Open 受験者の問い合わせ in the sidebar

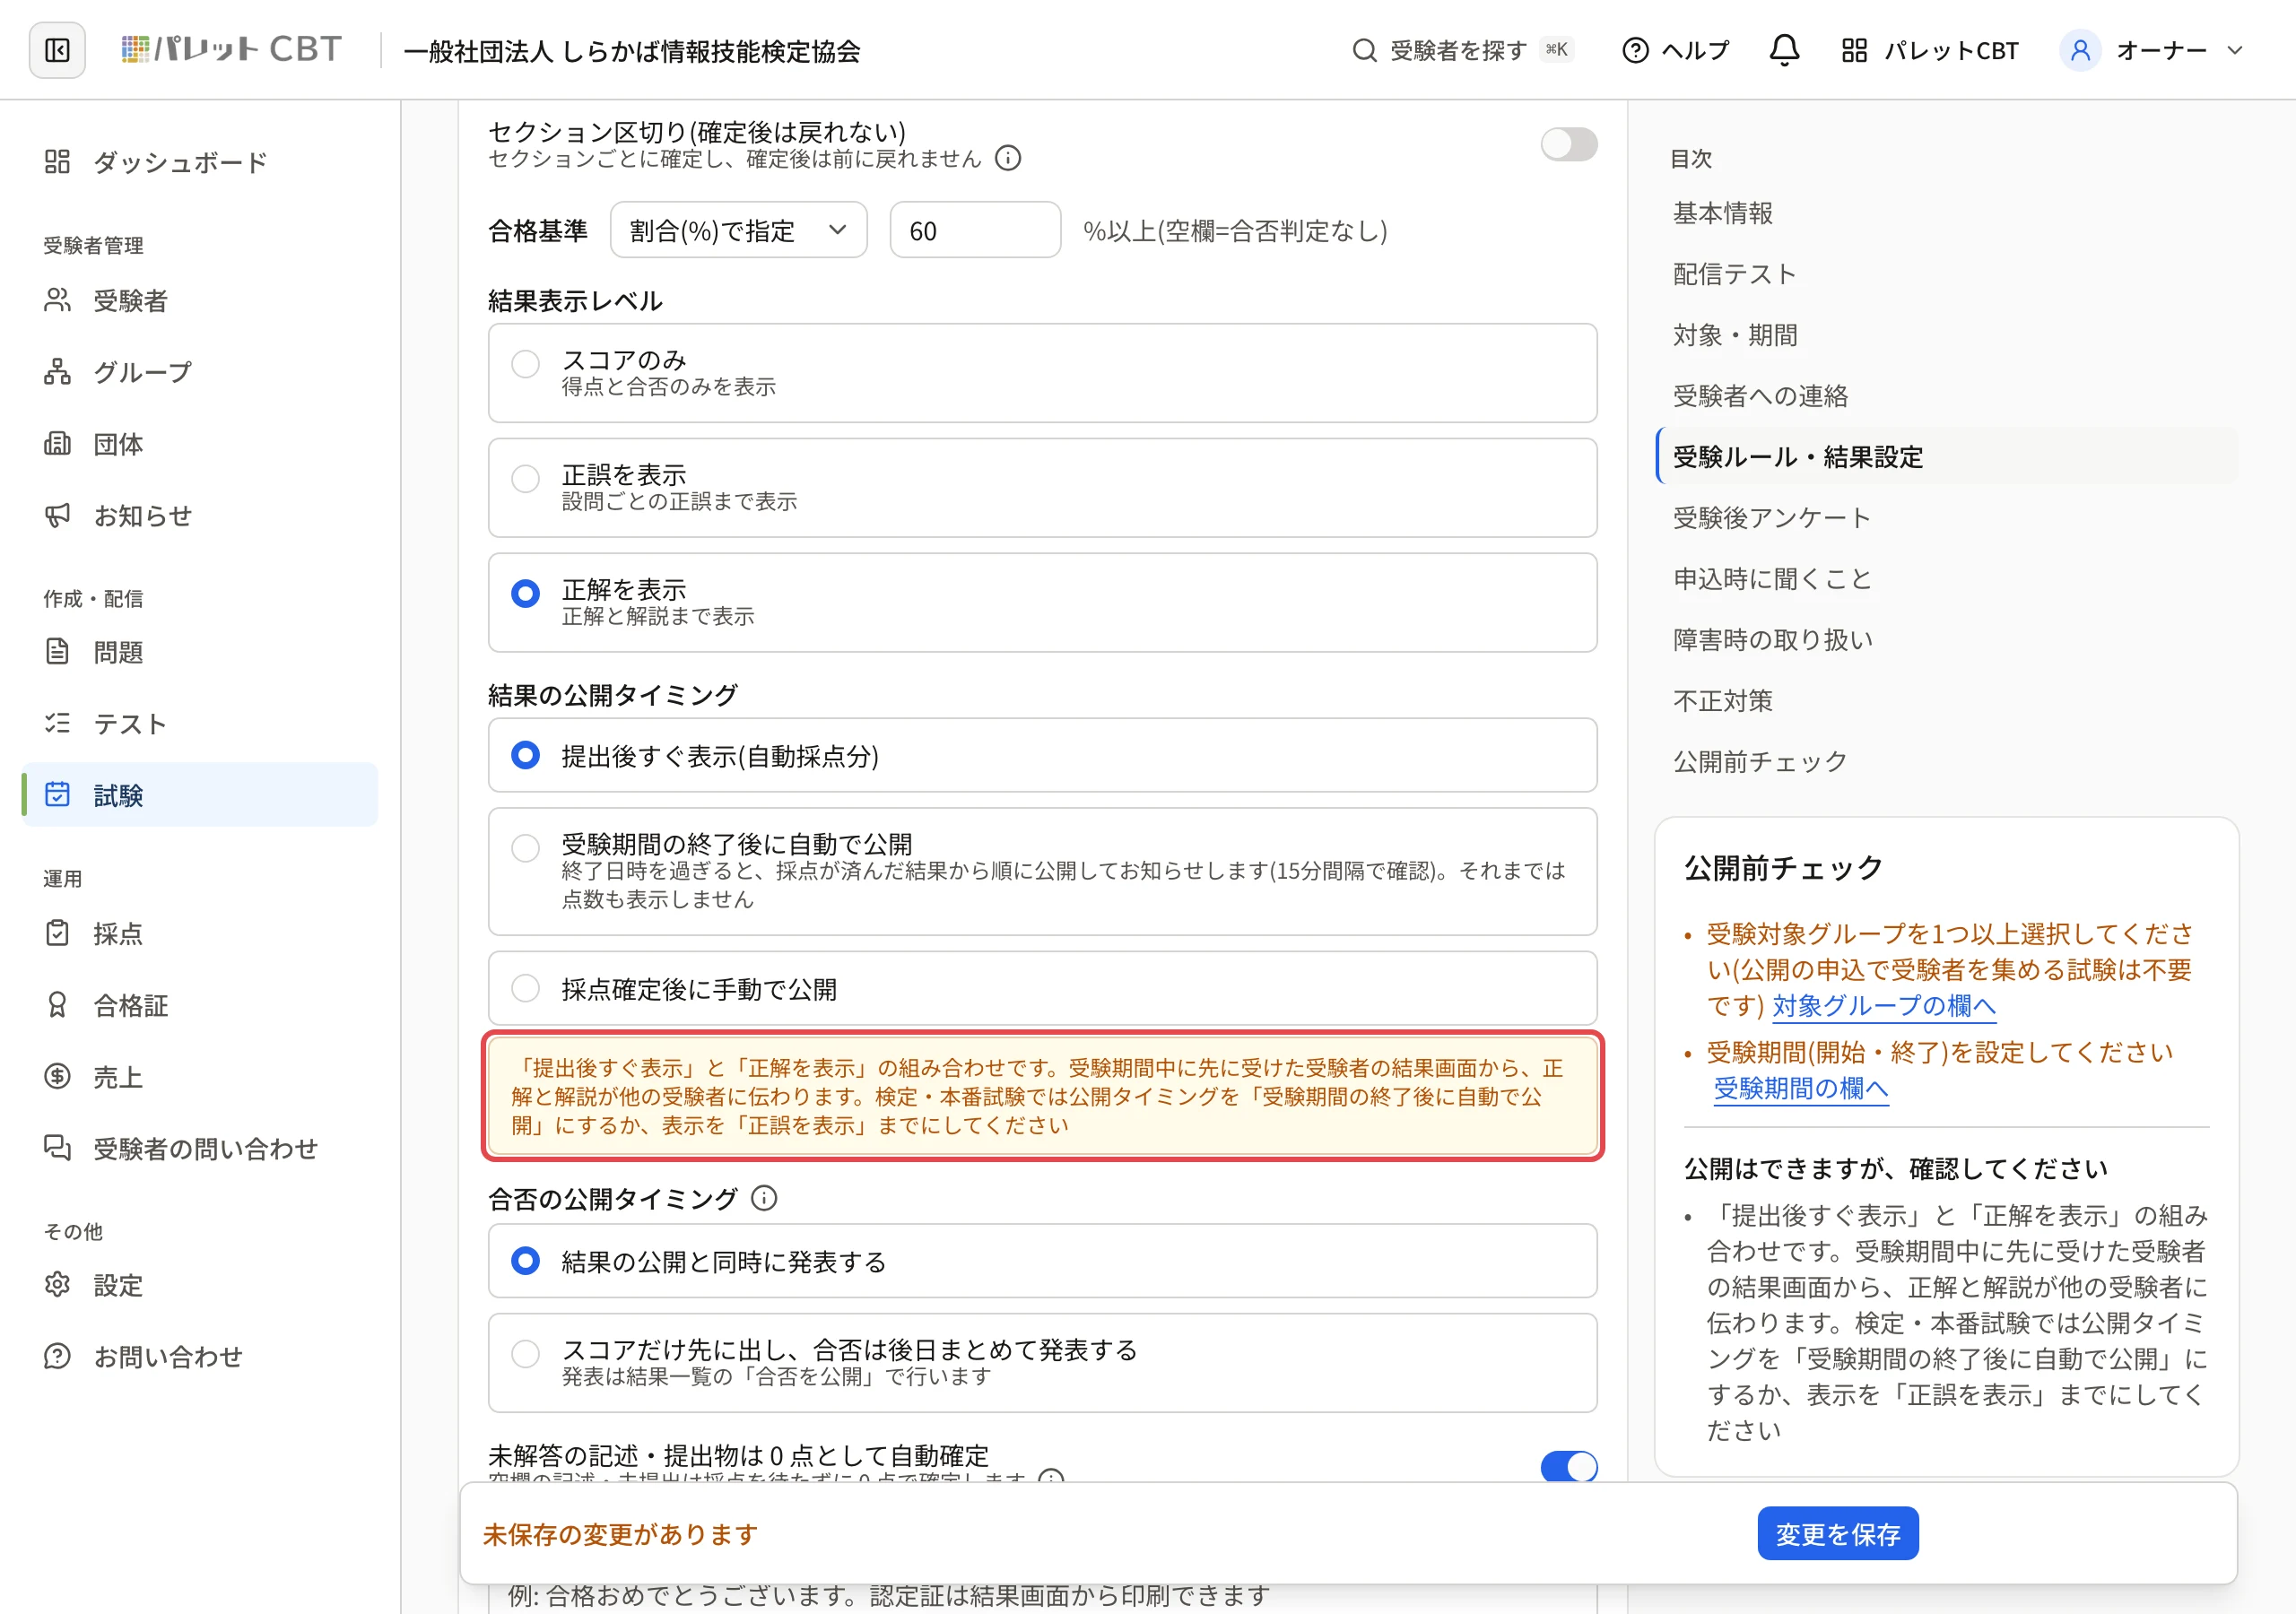pos(200,1149)
